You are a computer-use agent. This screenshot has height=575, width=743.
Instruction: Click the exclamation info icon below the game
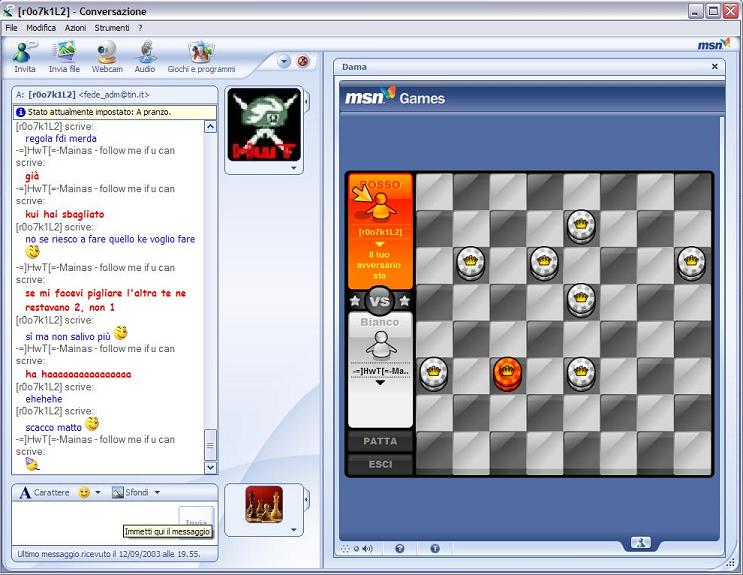(435, 548)
